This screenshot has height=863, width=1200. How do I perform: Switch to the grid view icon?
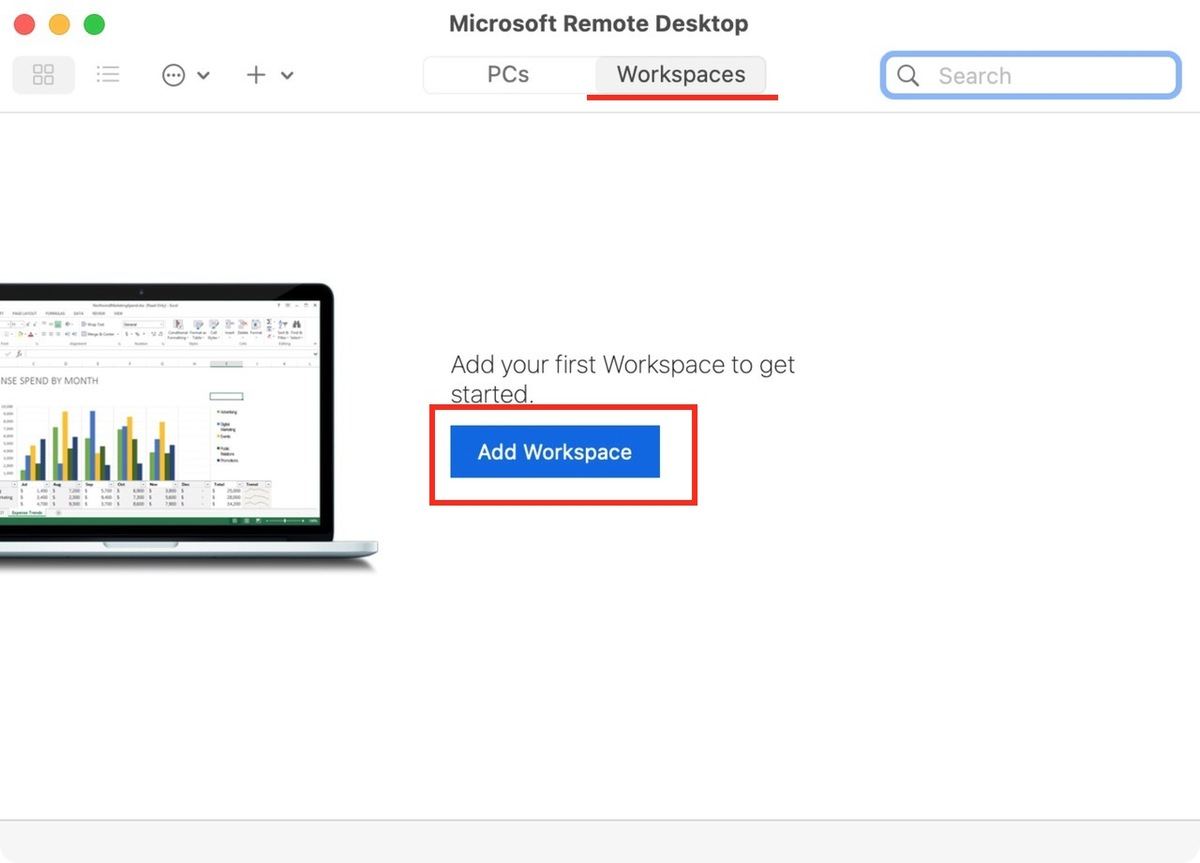coord(44,75)
